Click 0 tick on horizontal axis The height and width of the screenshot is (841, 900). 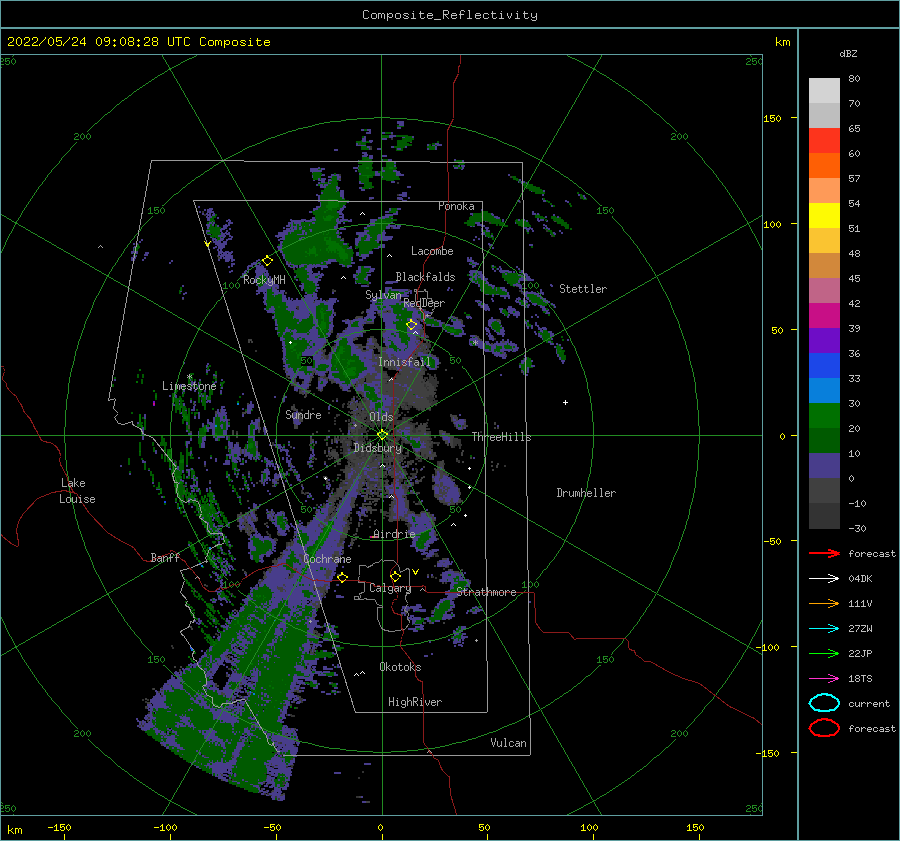(x=381, y=828)
